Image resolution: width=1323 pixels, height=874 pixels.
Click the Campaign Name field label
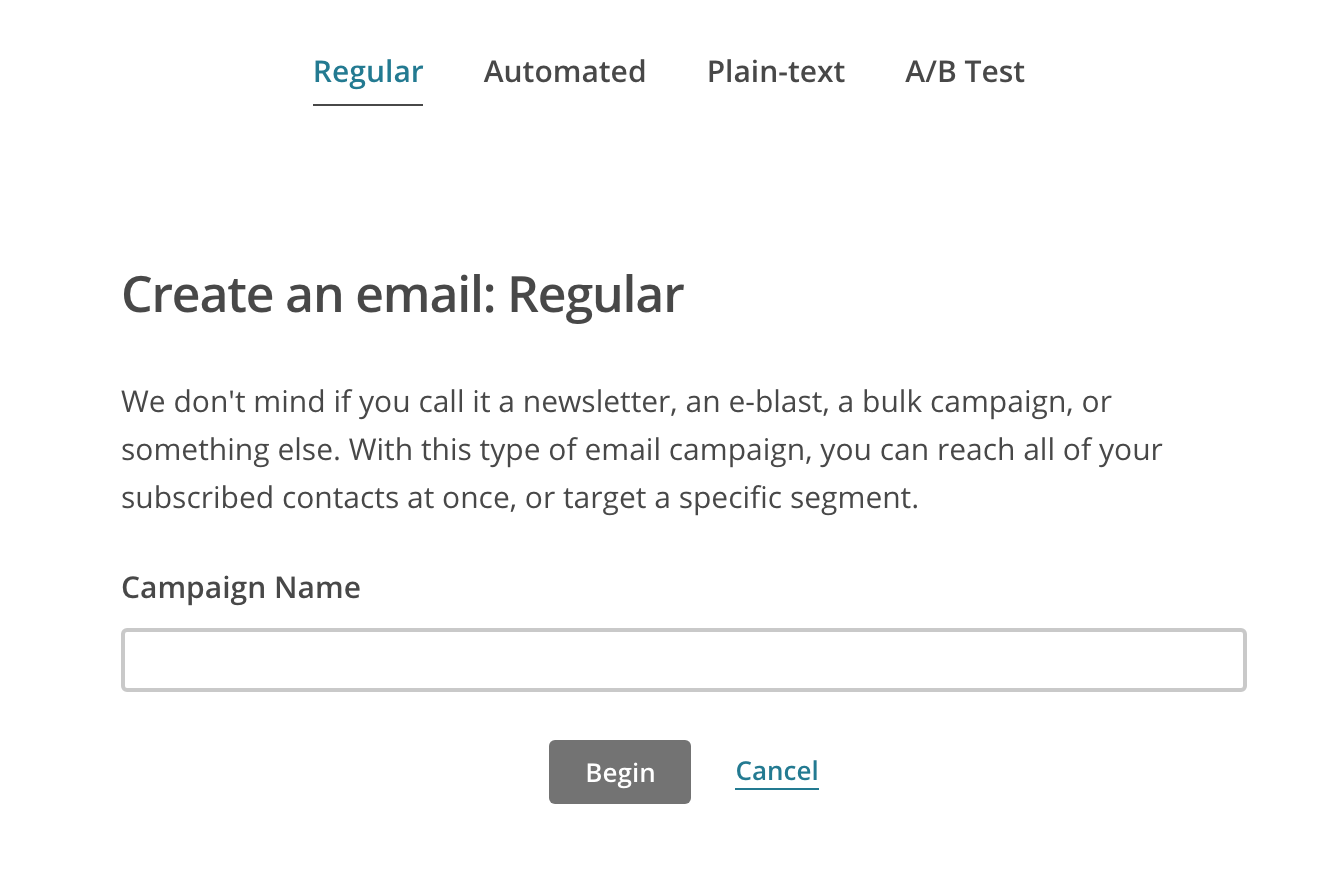coord(240,587)
